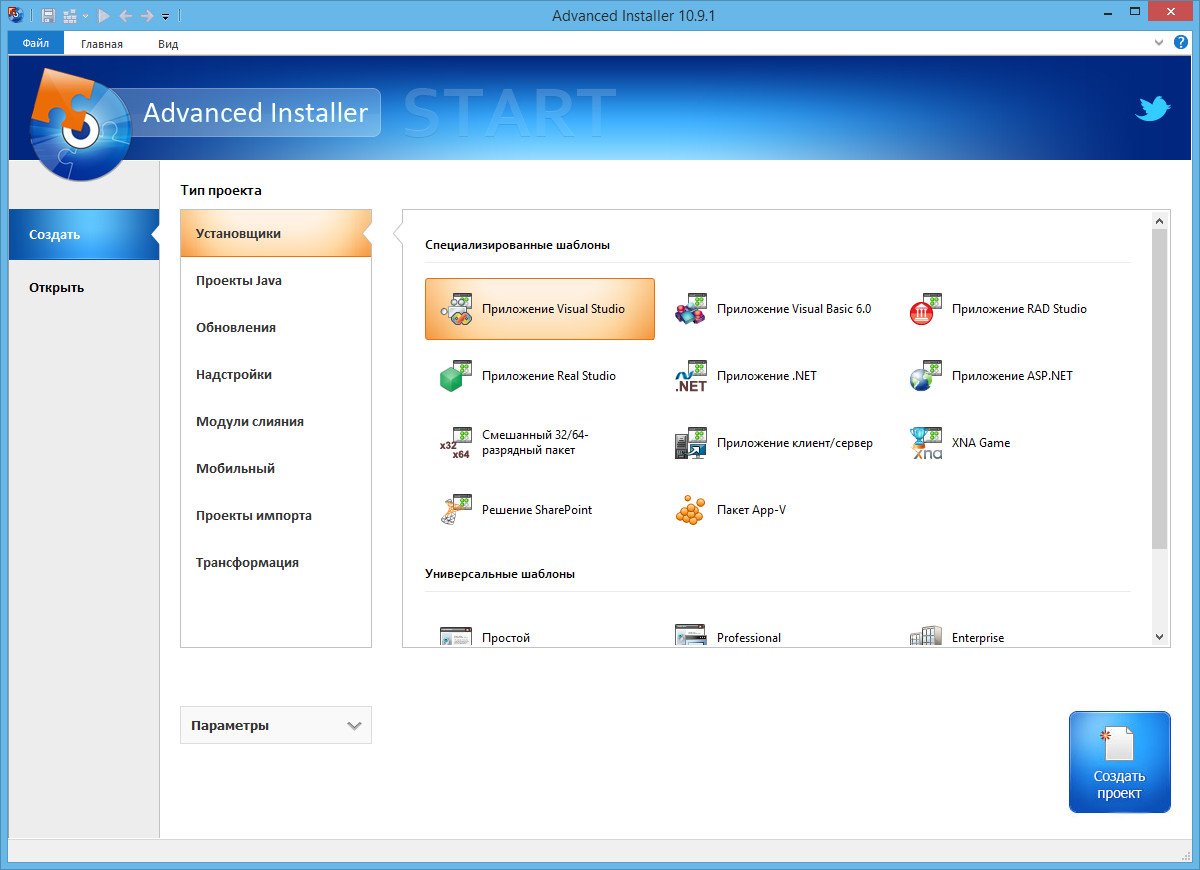The width and height of the screenshot is (1200, 870).
Task: Choose the RAD Studio application template icon
Action: coord(925,309)
